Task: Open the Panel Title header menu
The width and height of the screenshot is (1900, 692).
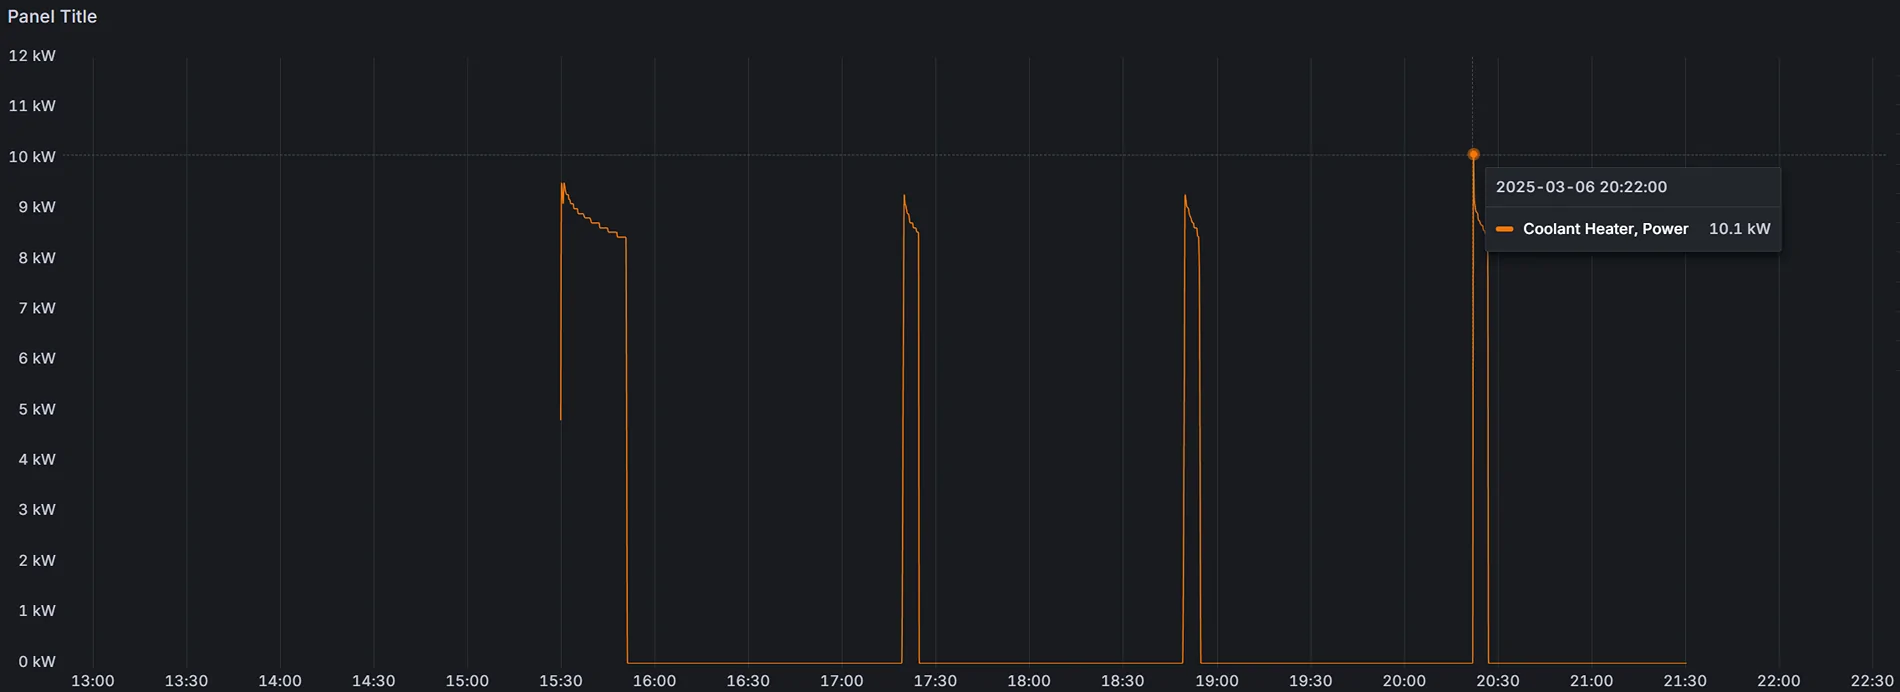Action: [x=52, y=17]
